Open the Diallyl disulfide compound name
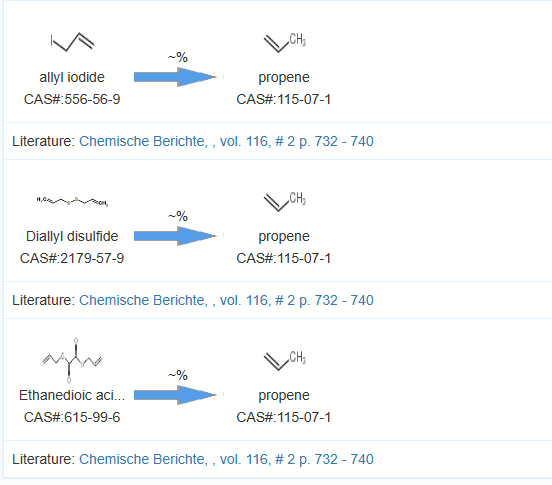This screenshot has height=485, width=552. coord(72,236)
